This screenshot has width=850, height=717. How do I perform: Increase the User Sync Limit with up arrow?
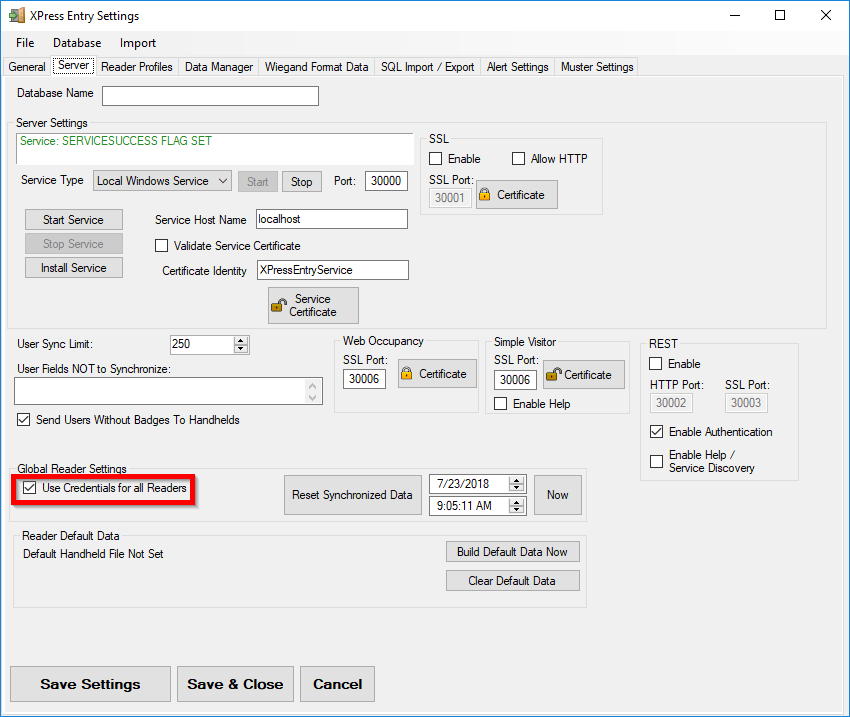(x=241, y=340)
